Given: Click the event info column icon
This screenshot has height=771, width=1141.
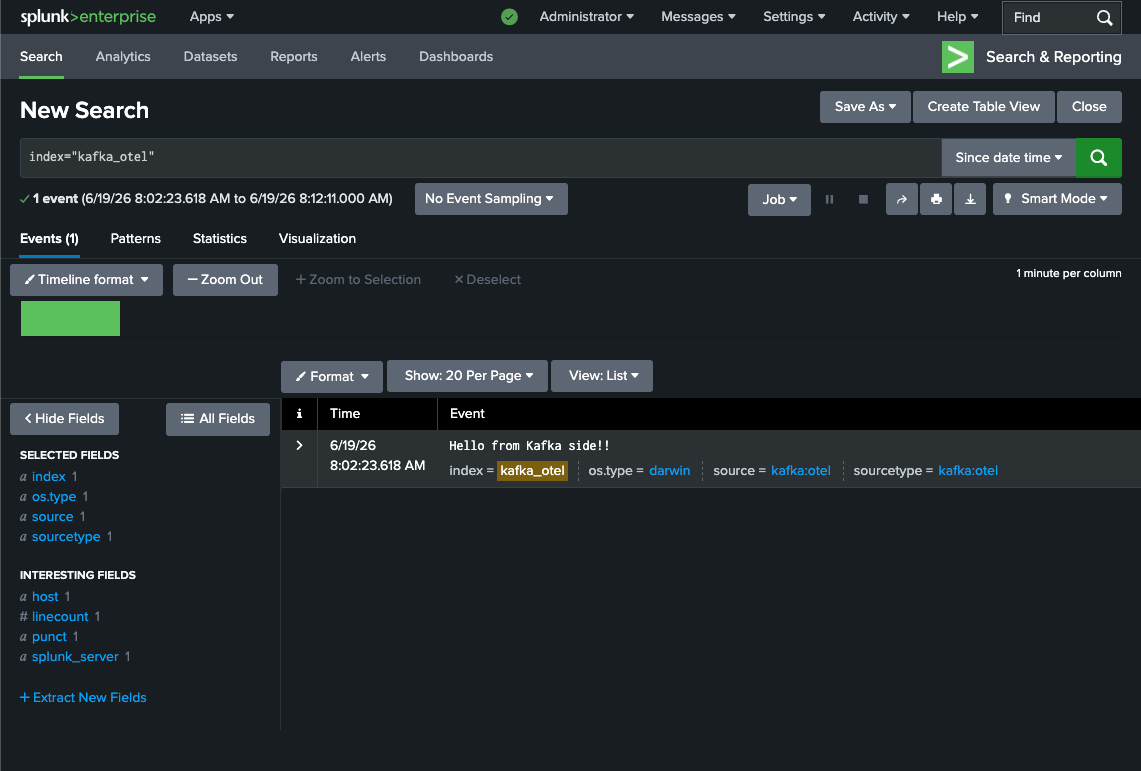Looking at the screenshot, I should pyautogui.click(x=299, y=413).
